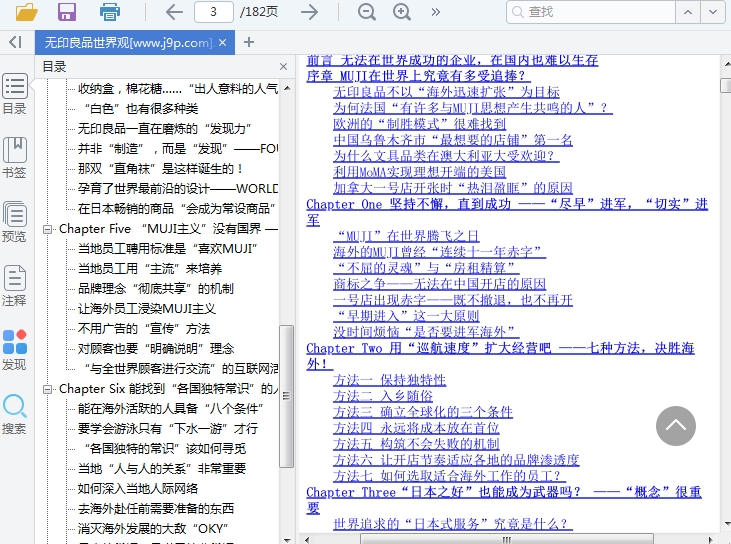Select 品牌理念"彻底共享"的机制 entry

(156, 289)
